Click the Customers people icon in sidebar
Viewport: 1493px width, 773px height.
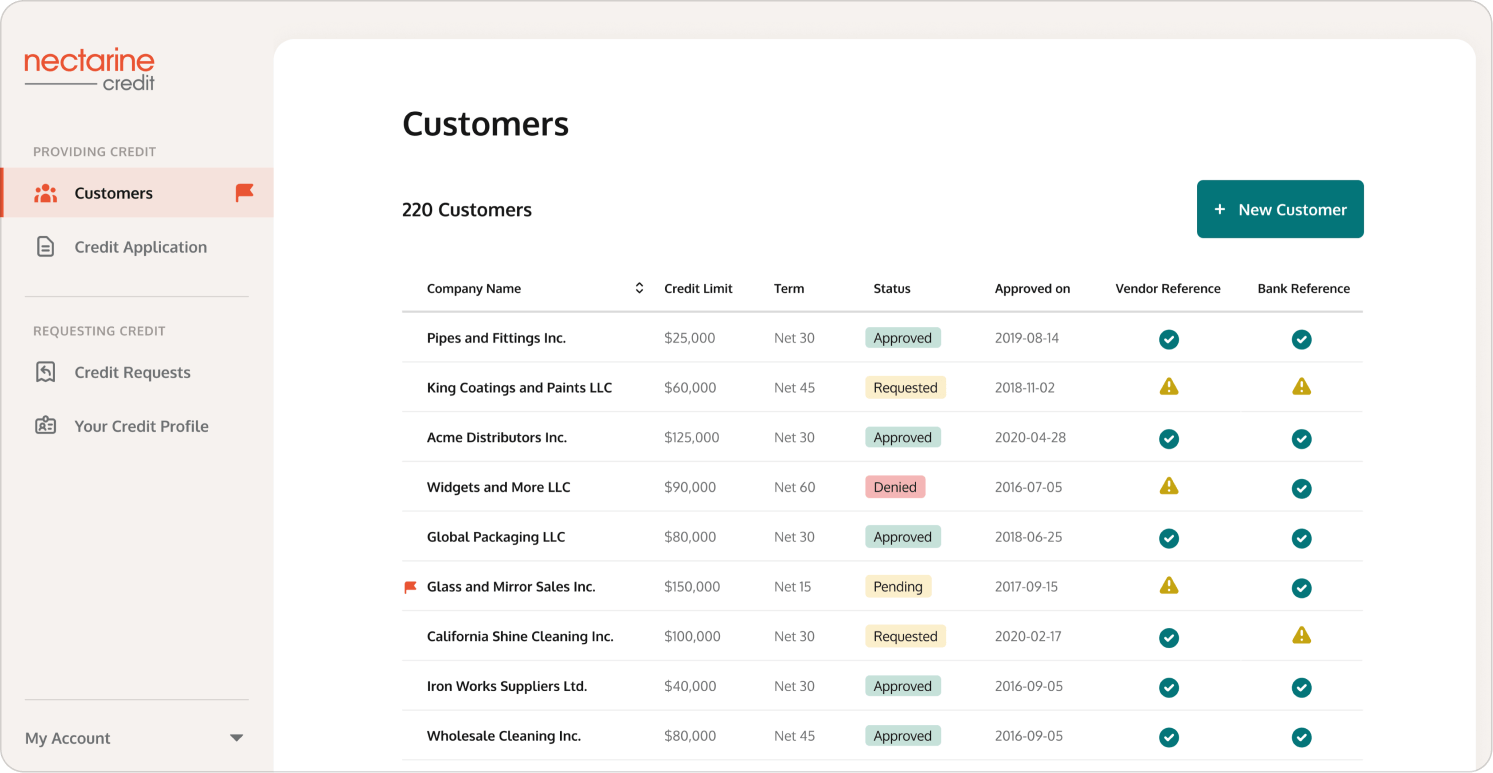tap(45, 193)
